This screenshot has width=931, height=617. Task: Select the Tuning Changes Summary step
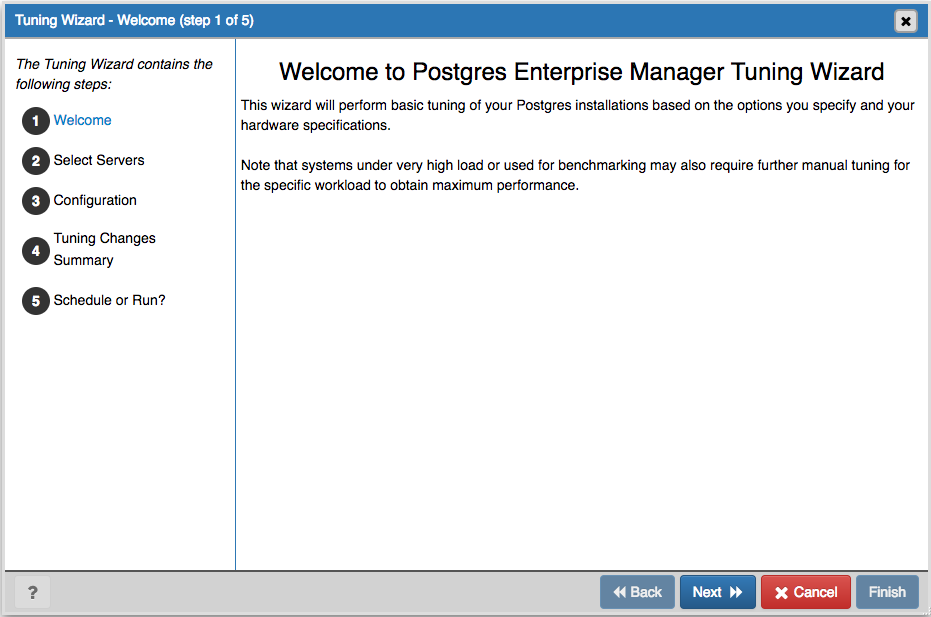click(104, 249)
